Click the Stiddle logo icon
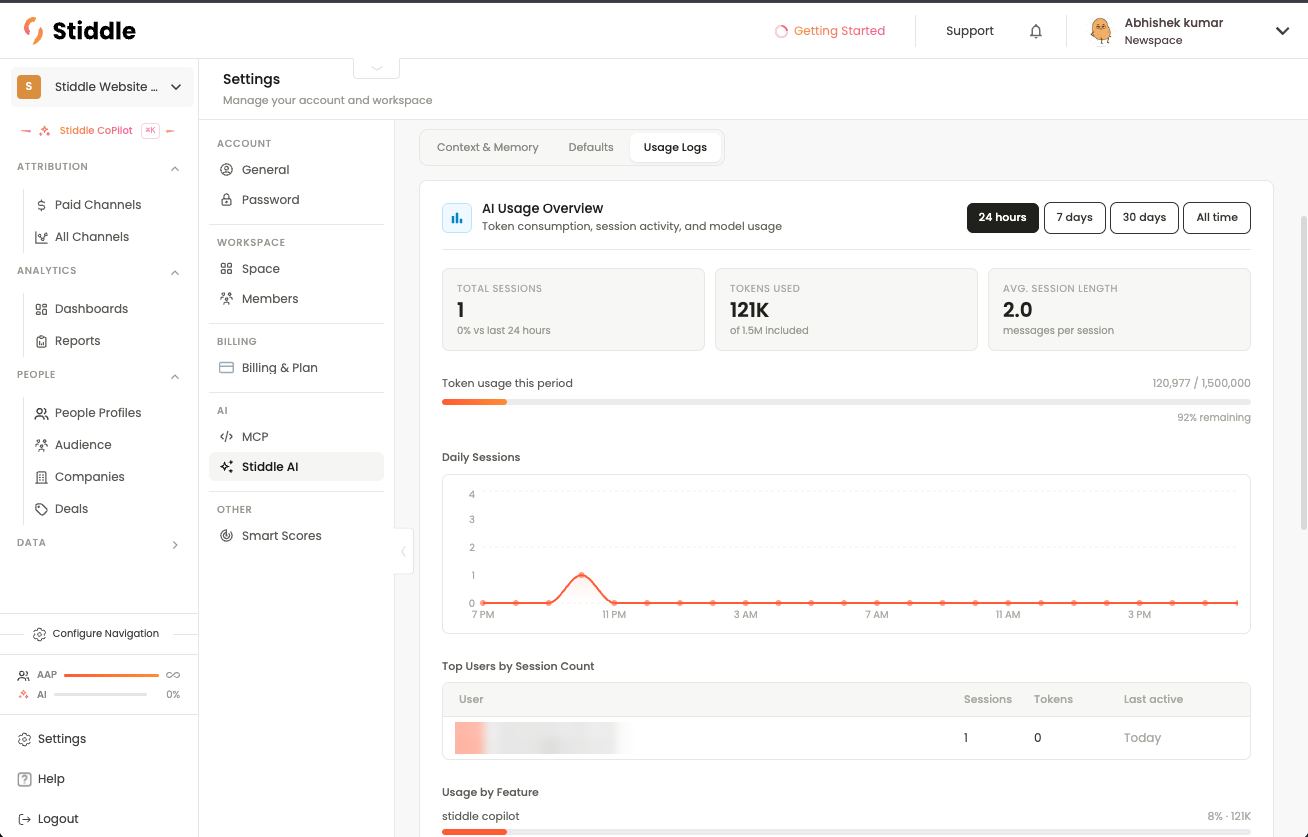The width and height of the screenshot is (1308, 837). tap(34, 31)
